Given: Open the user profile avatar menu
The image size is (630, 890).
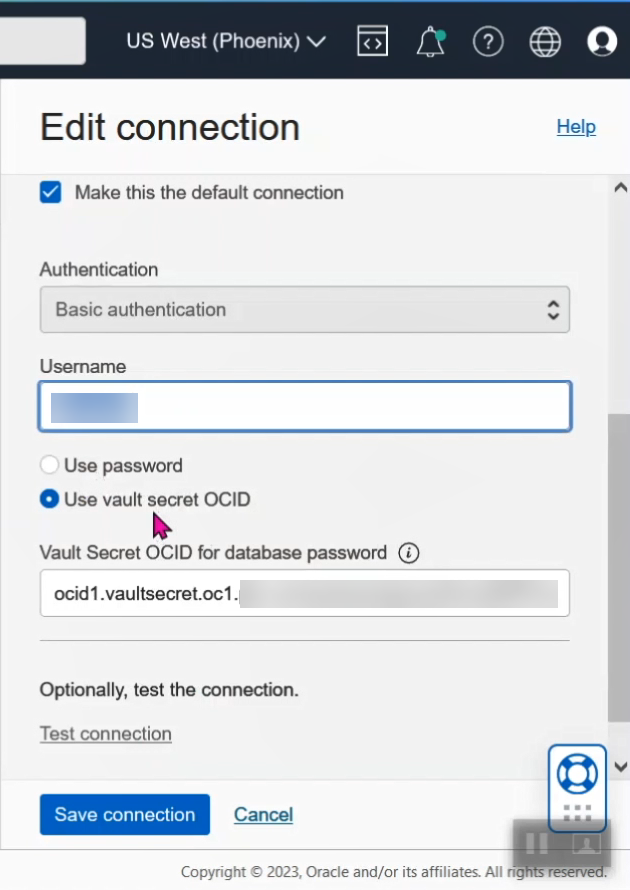Looking at the screenshot, I should (x=602, y=42).
